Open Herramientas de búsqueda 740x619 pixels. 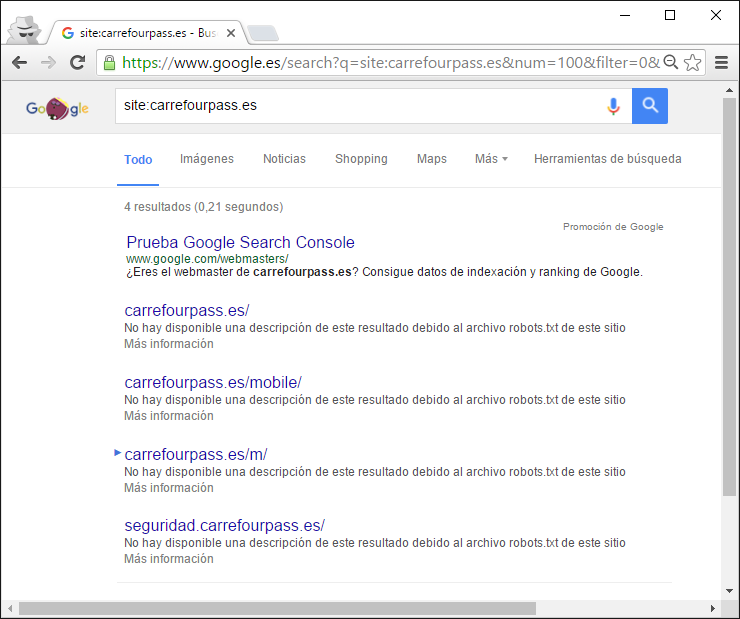click(x=608, y=159)
